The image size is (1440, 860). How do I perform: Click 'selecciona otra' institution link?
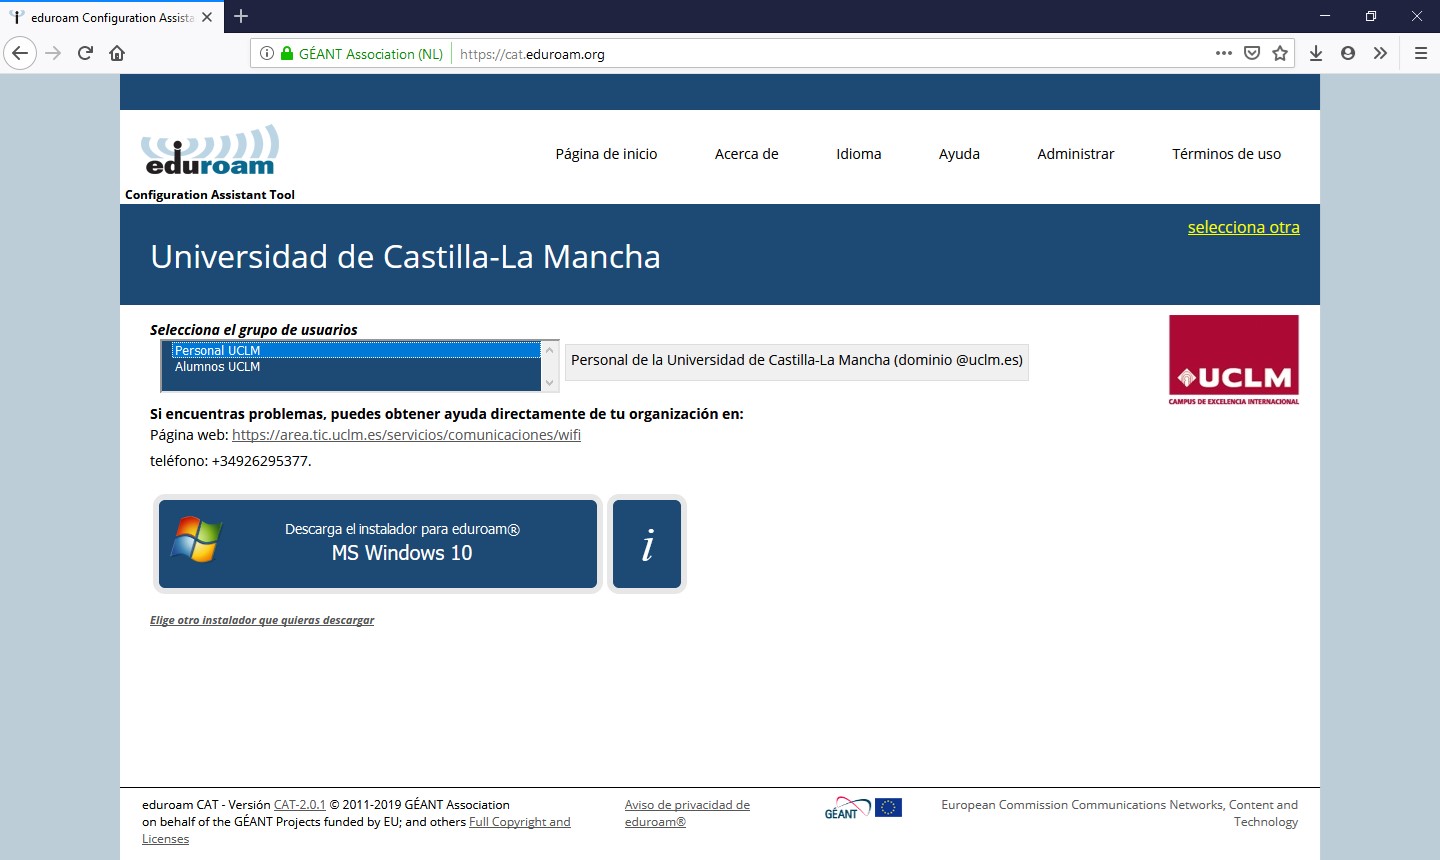1244,227
